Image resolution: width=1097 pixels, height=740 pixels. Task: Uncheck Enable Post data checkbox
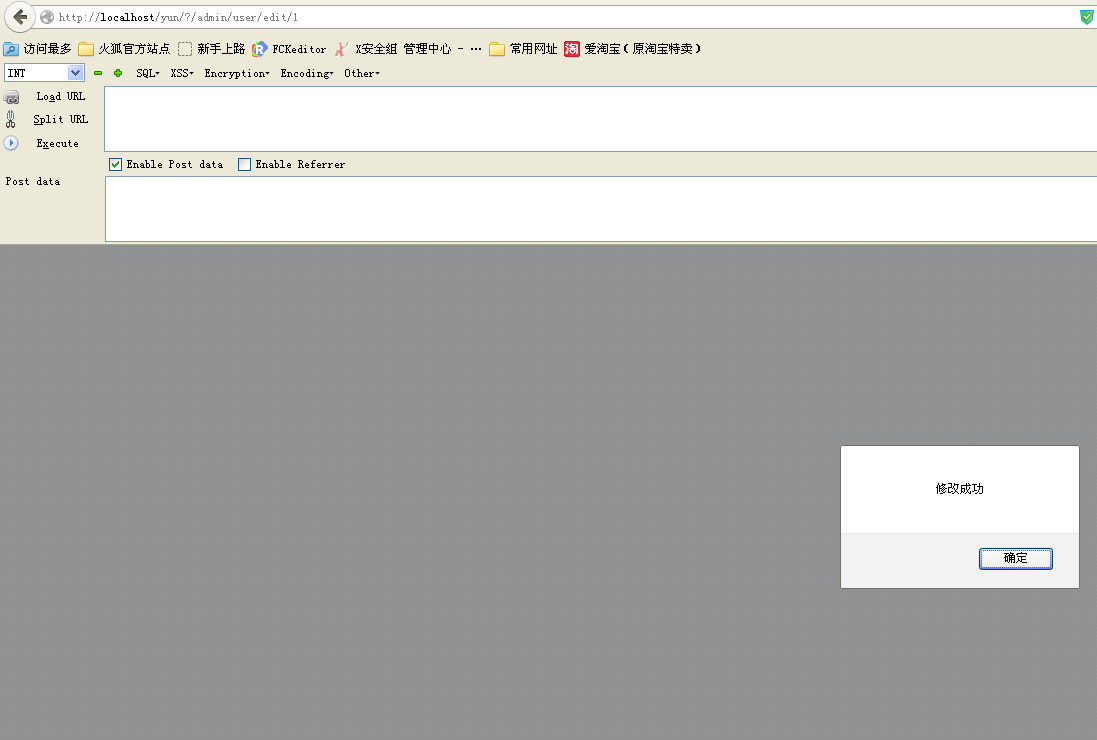pos(115,164)
